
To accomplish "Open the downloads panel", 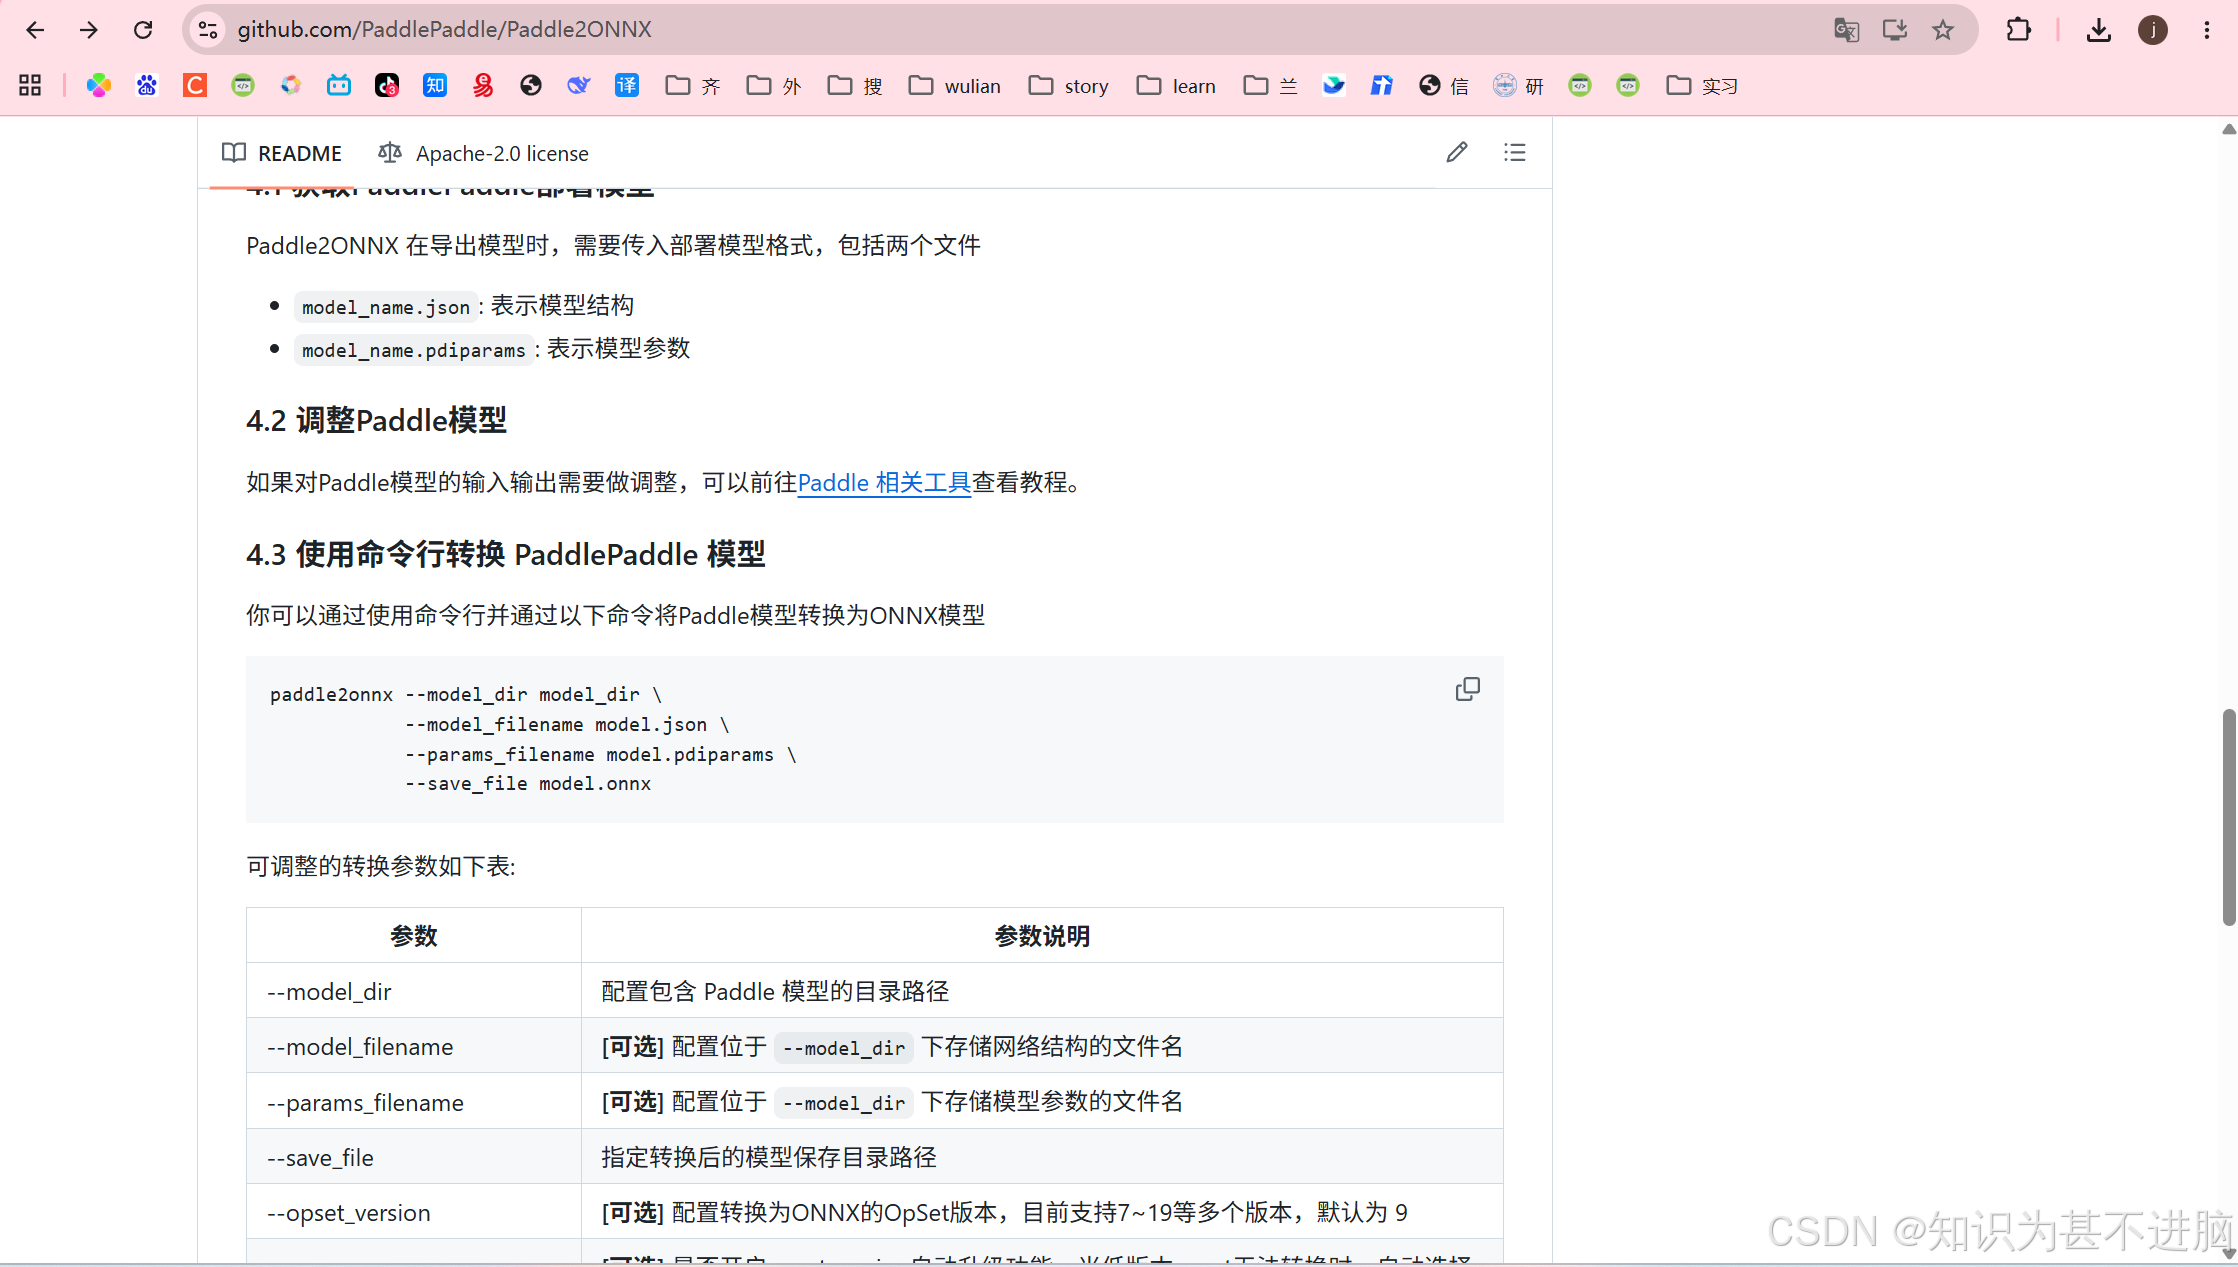I will coord(2098,30).
